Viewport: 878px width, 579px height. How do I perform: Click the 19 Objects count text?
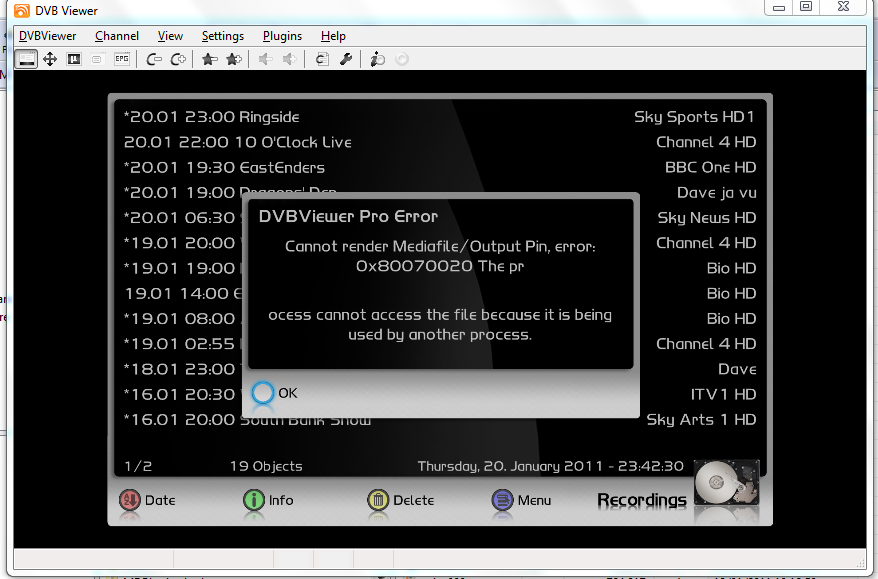click(x=266, y=466)
